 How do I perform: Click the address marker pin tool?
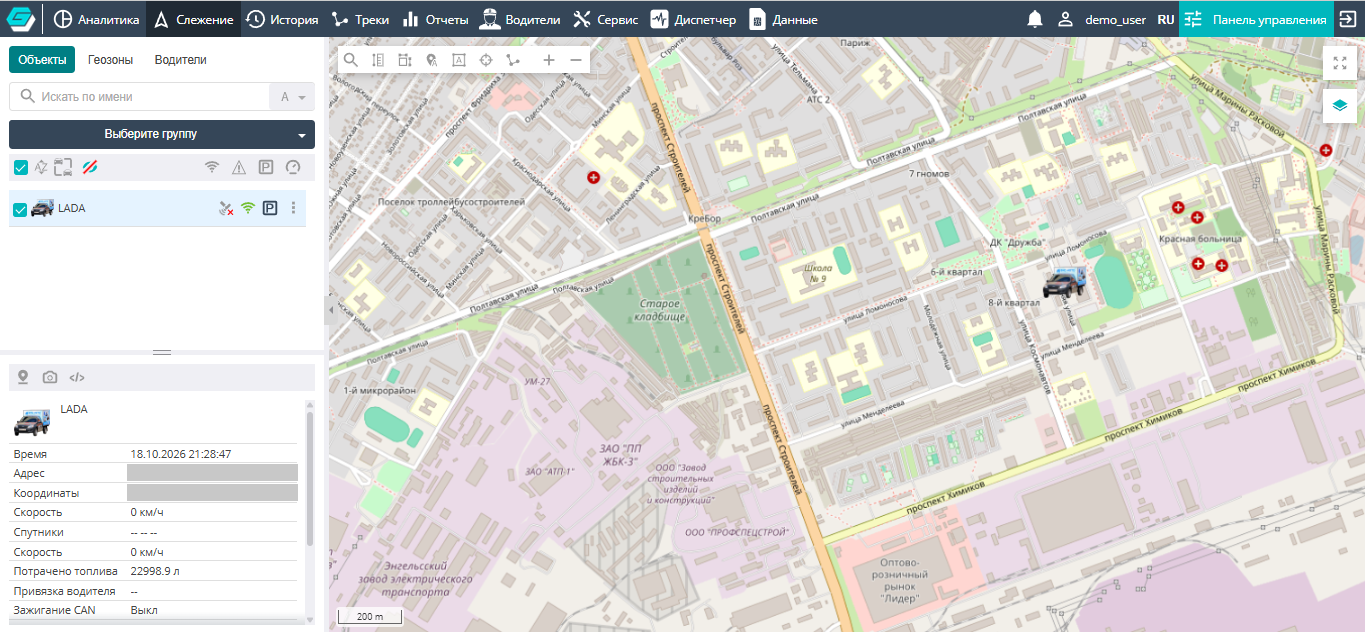432,60
